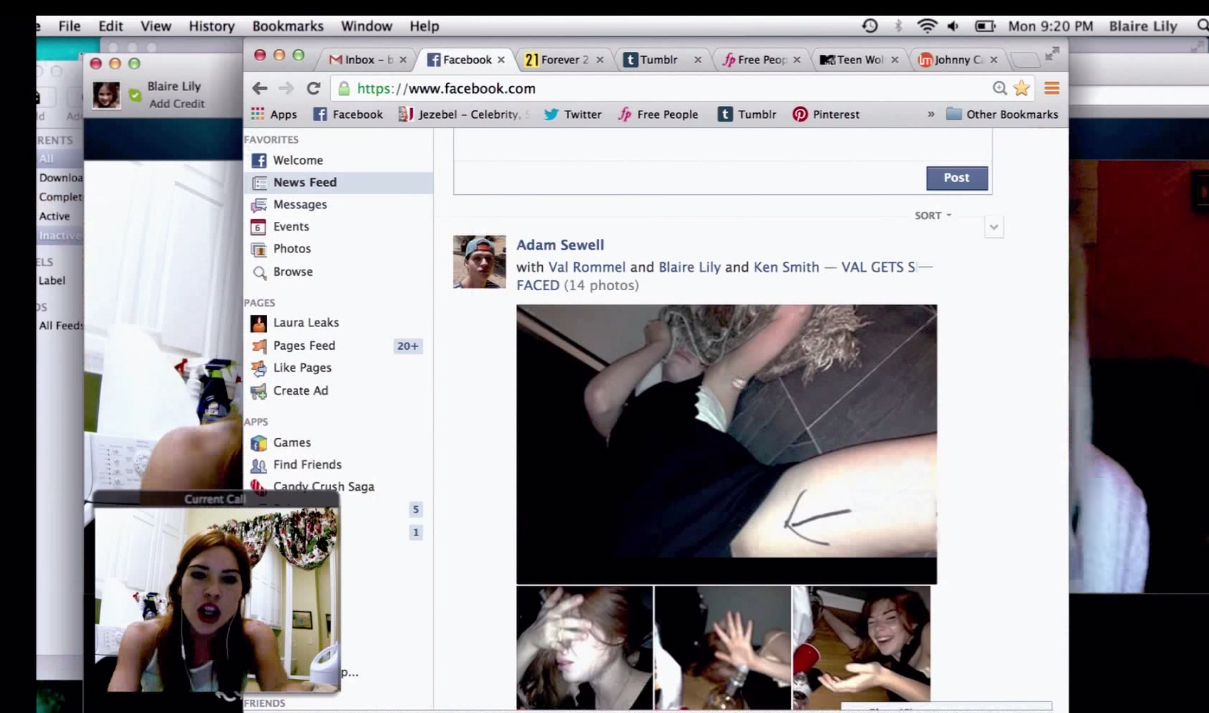The height and width of the screenshot is (713, 1209).
Task: Click the address bar URL field
Action: 660,88
